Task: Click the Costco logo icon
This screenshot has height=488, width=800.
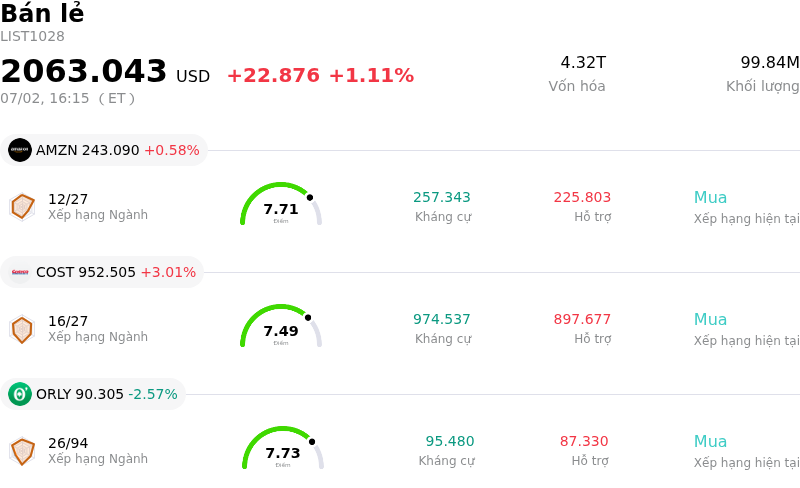Action: pyautogui.click(x=20, y=272)
